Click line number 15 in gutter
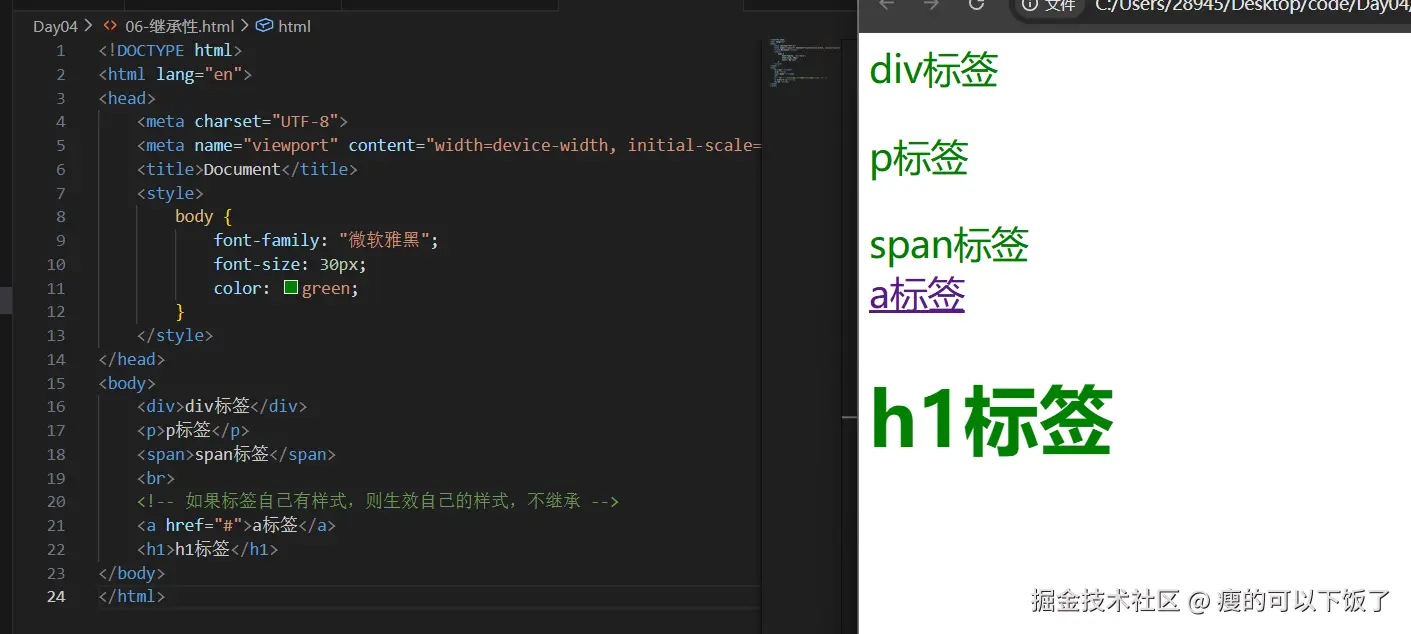This screenshot has height=634, width=1411. click(x=56, y=383)
